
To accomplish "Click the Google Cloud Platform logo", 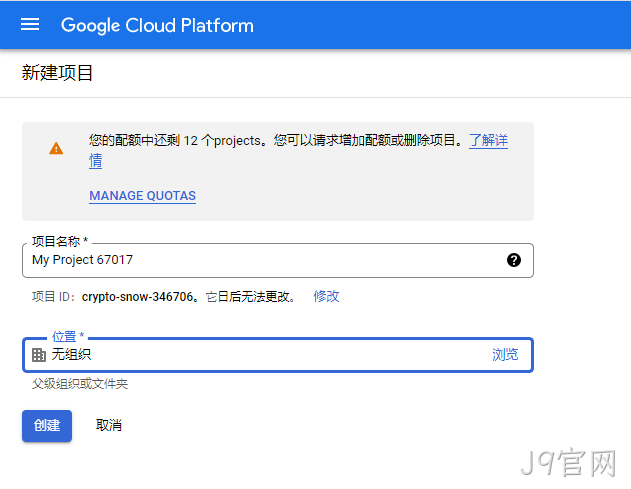I will click(x=157, y=25).
